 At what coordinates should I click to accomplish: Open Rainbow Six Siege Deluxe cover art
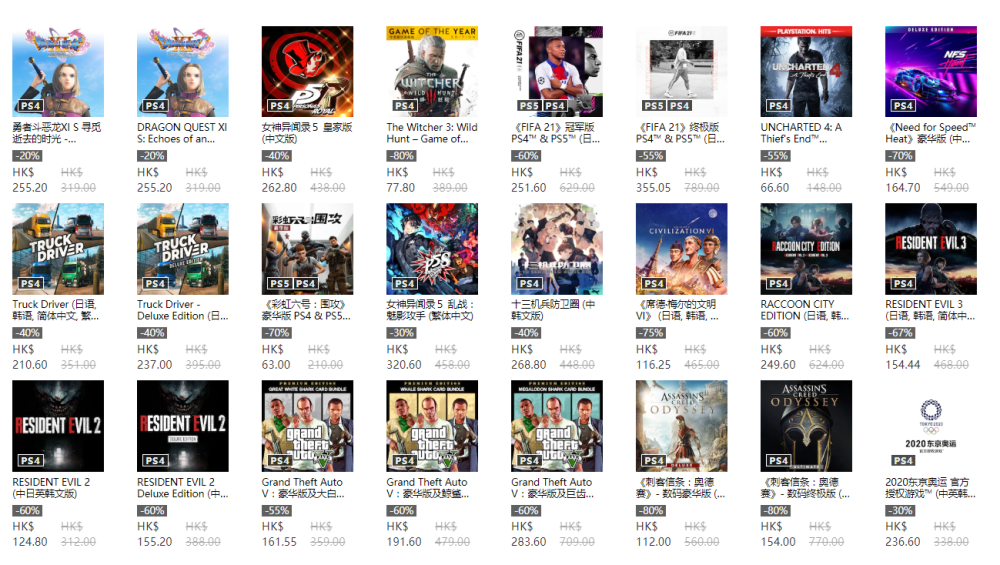[x=307, y=249]
